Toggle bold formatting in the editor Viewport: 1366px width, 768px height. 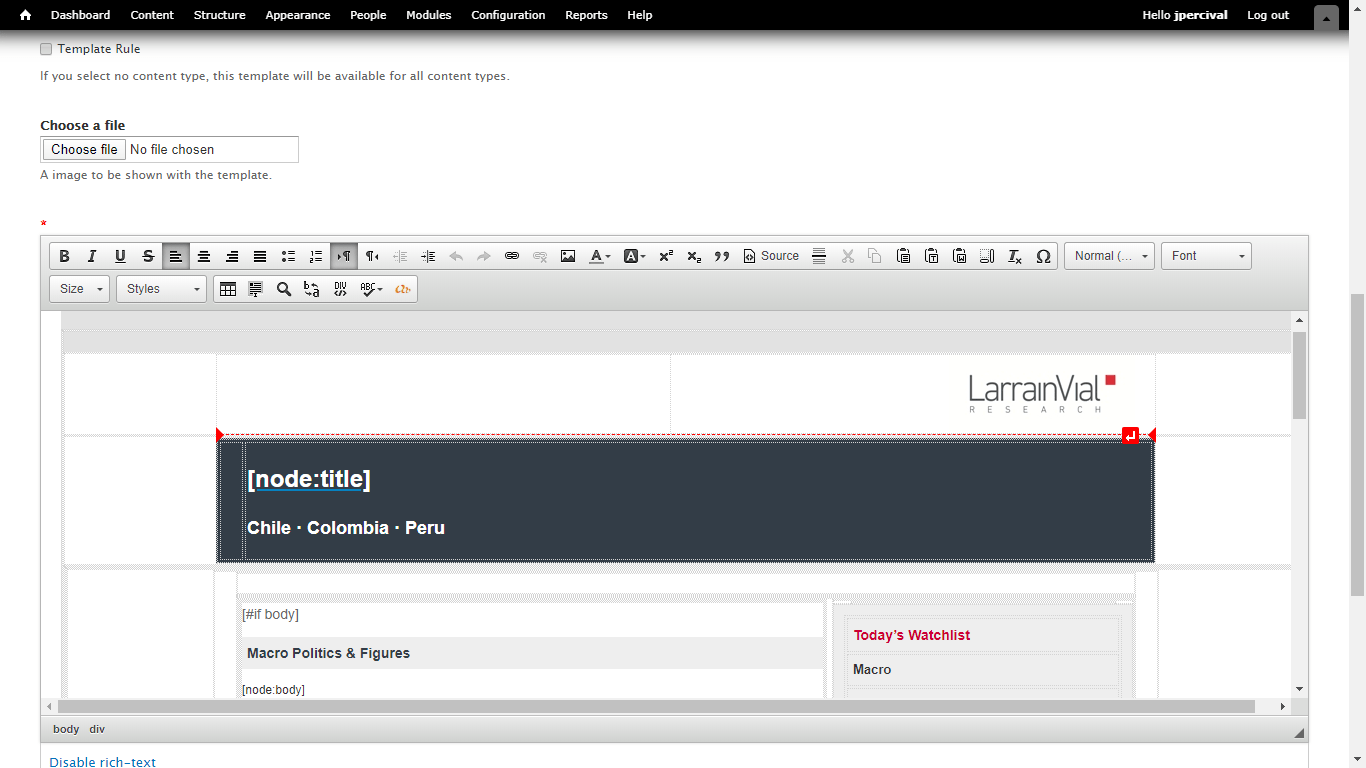[x=64, y=255]
